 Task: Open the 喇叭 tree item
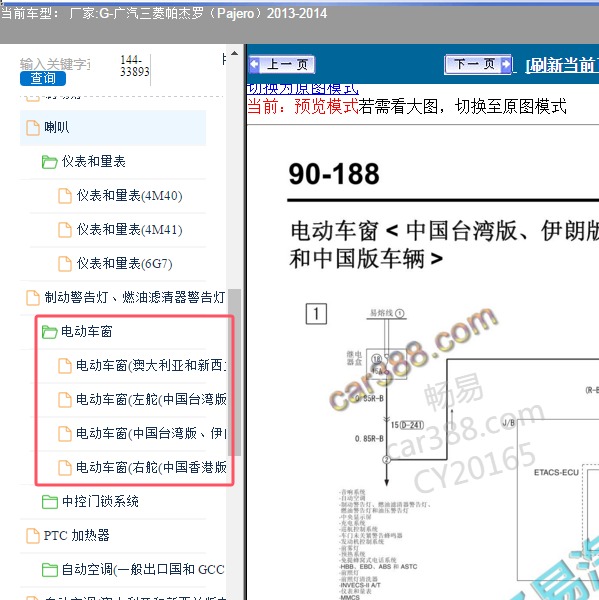pyautogui.click(x=113, y=127)
